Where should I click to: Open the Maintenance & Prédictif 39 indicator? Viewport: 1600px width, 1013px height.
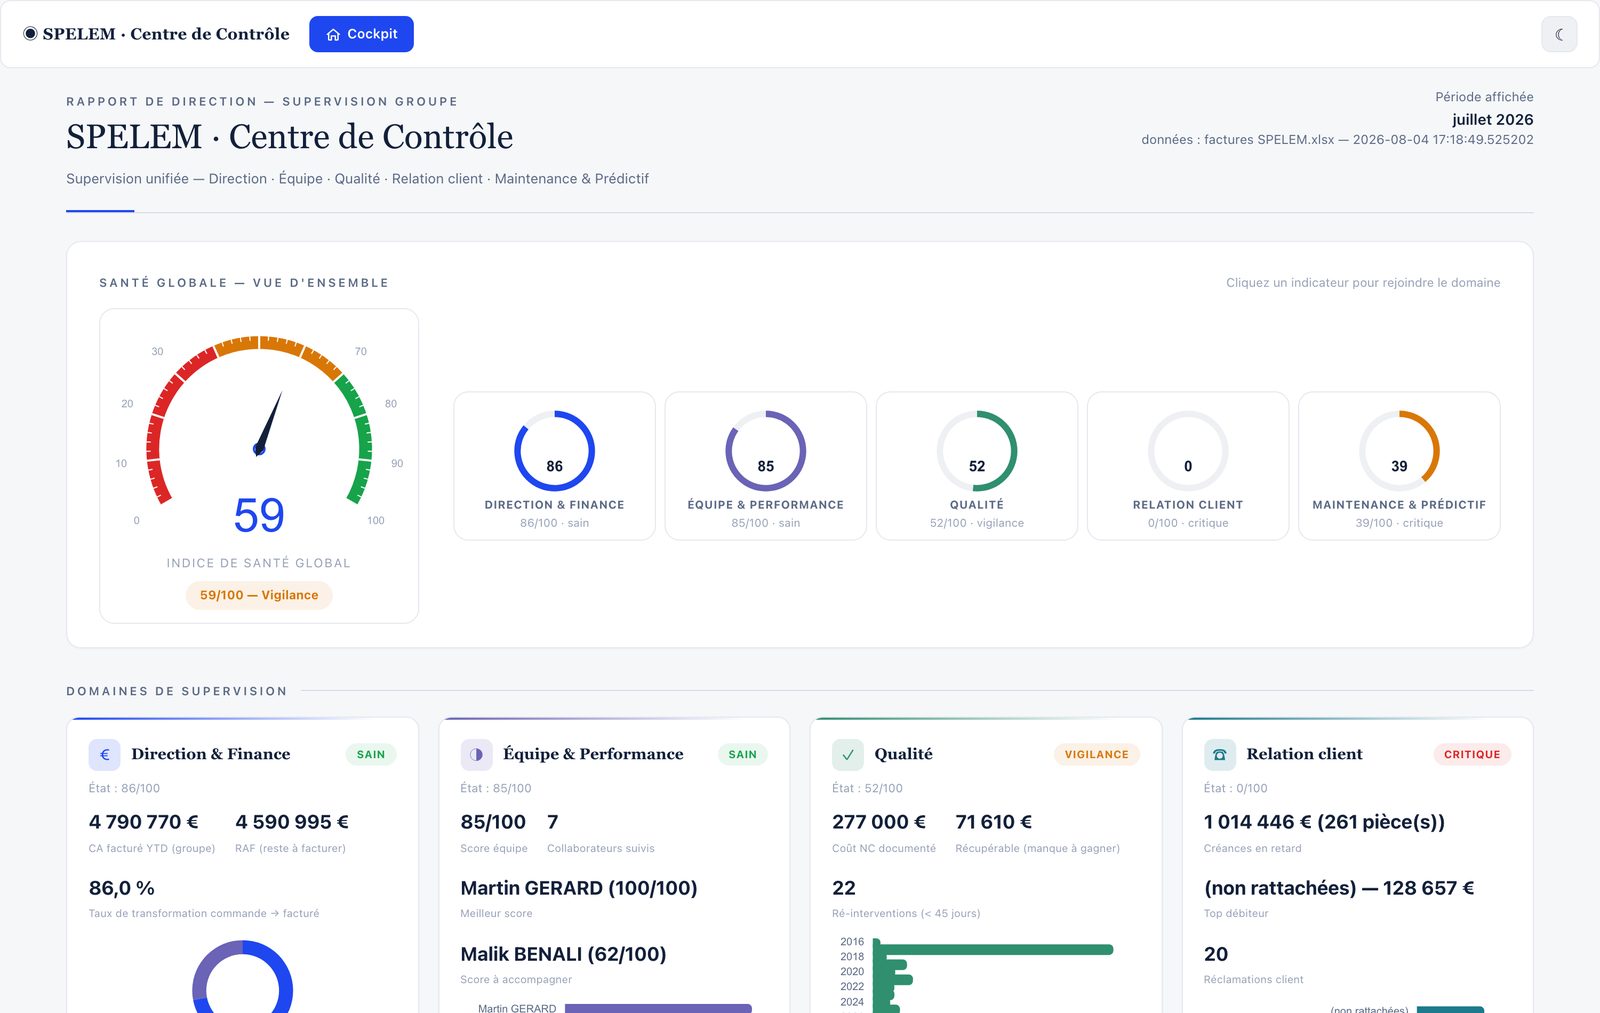1399,466
